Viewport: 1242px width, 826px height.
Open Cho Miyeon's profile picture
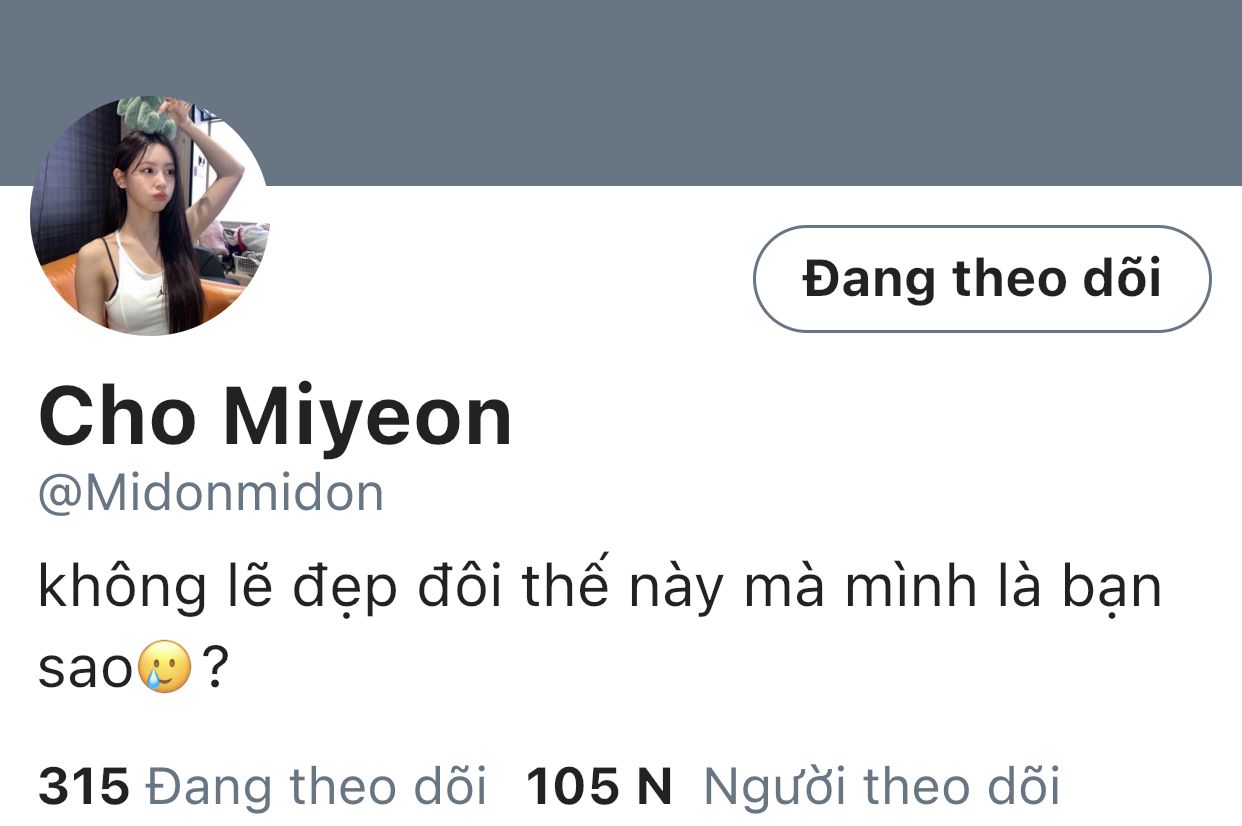tap(149, 216)
